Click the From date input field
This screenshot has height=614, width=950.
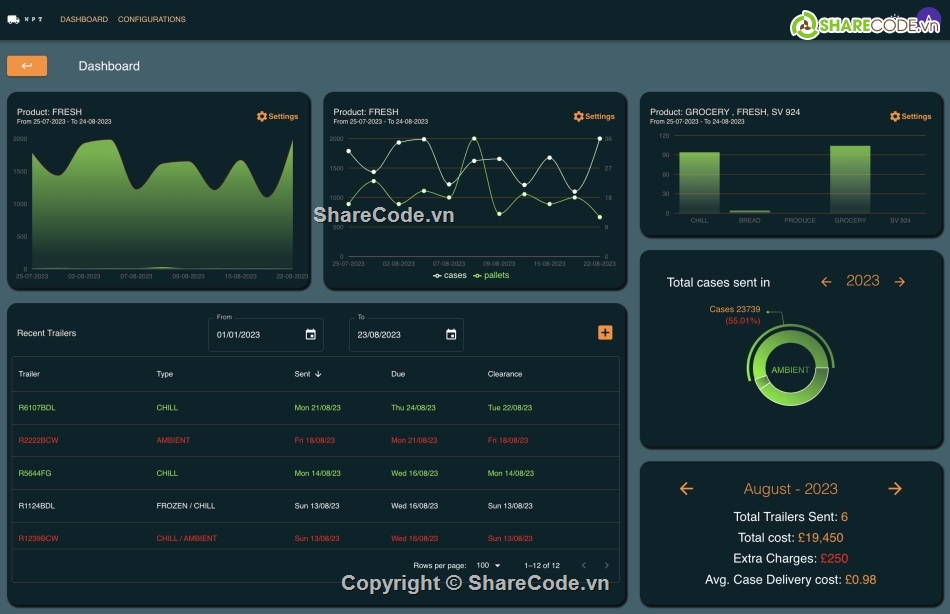pyautogui.click(x=255, y=335)
